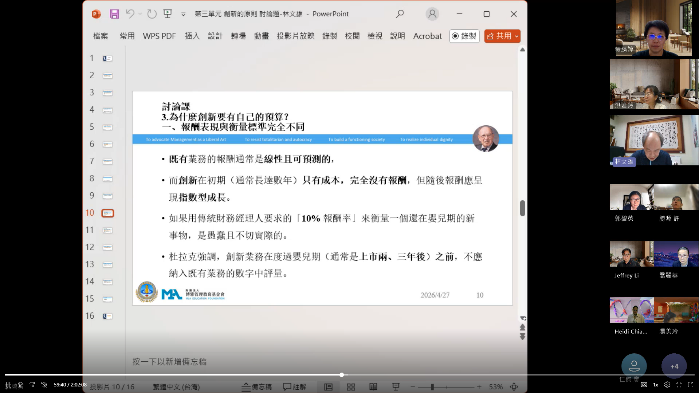Toggle the 備忘稿 (Notes) status bar button
The width and height of the screenshot is (699, 393).
click(x=257, y=387)
